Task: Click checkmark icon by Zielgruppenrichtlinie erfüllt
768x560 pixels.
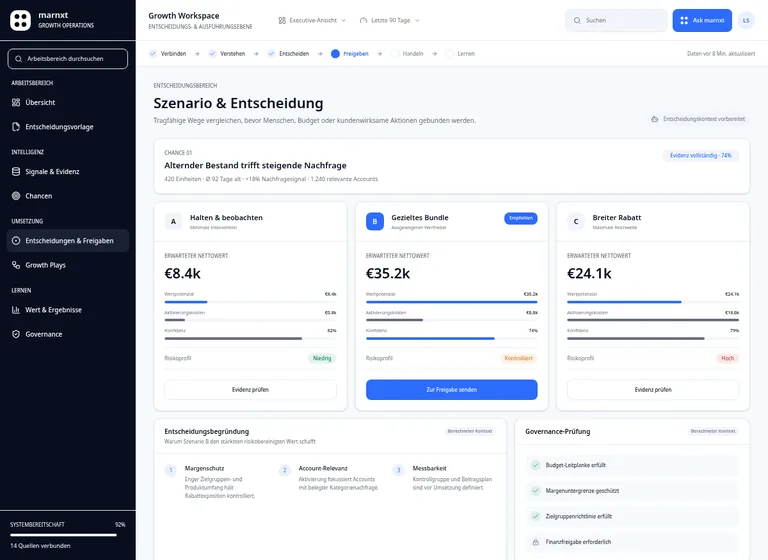Action: (x=536, y=516)
